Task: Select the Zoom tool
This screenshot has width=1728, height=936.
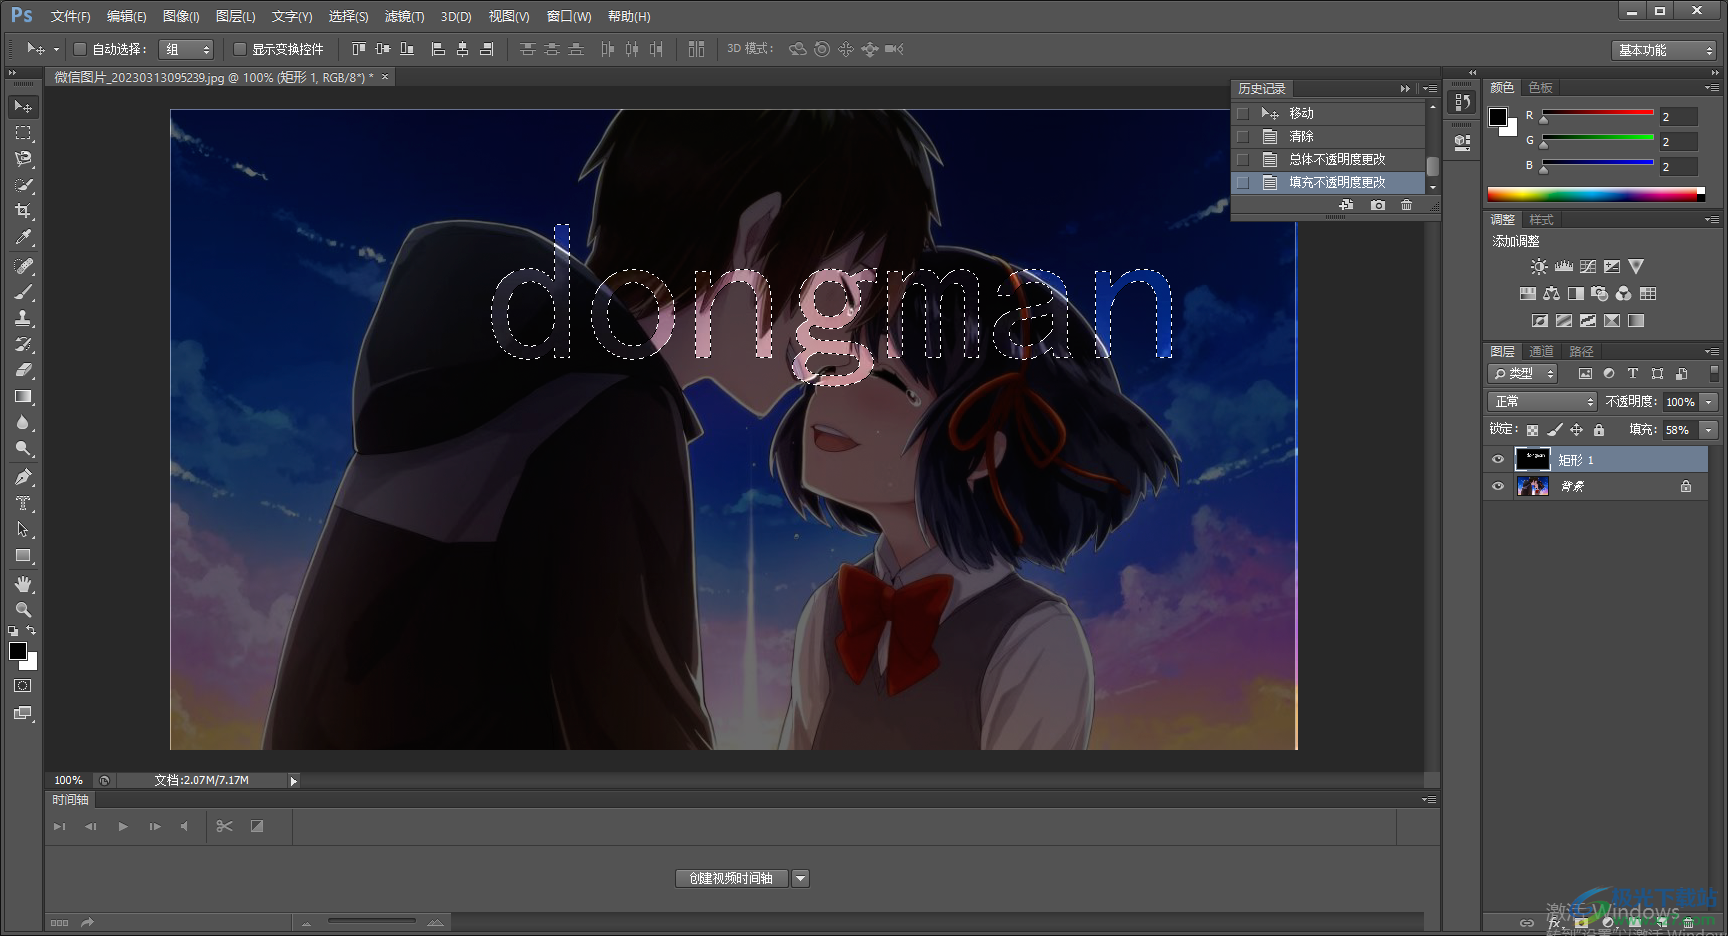Action: [x=23, y=610]
